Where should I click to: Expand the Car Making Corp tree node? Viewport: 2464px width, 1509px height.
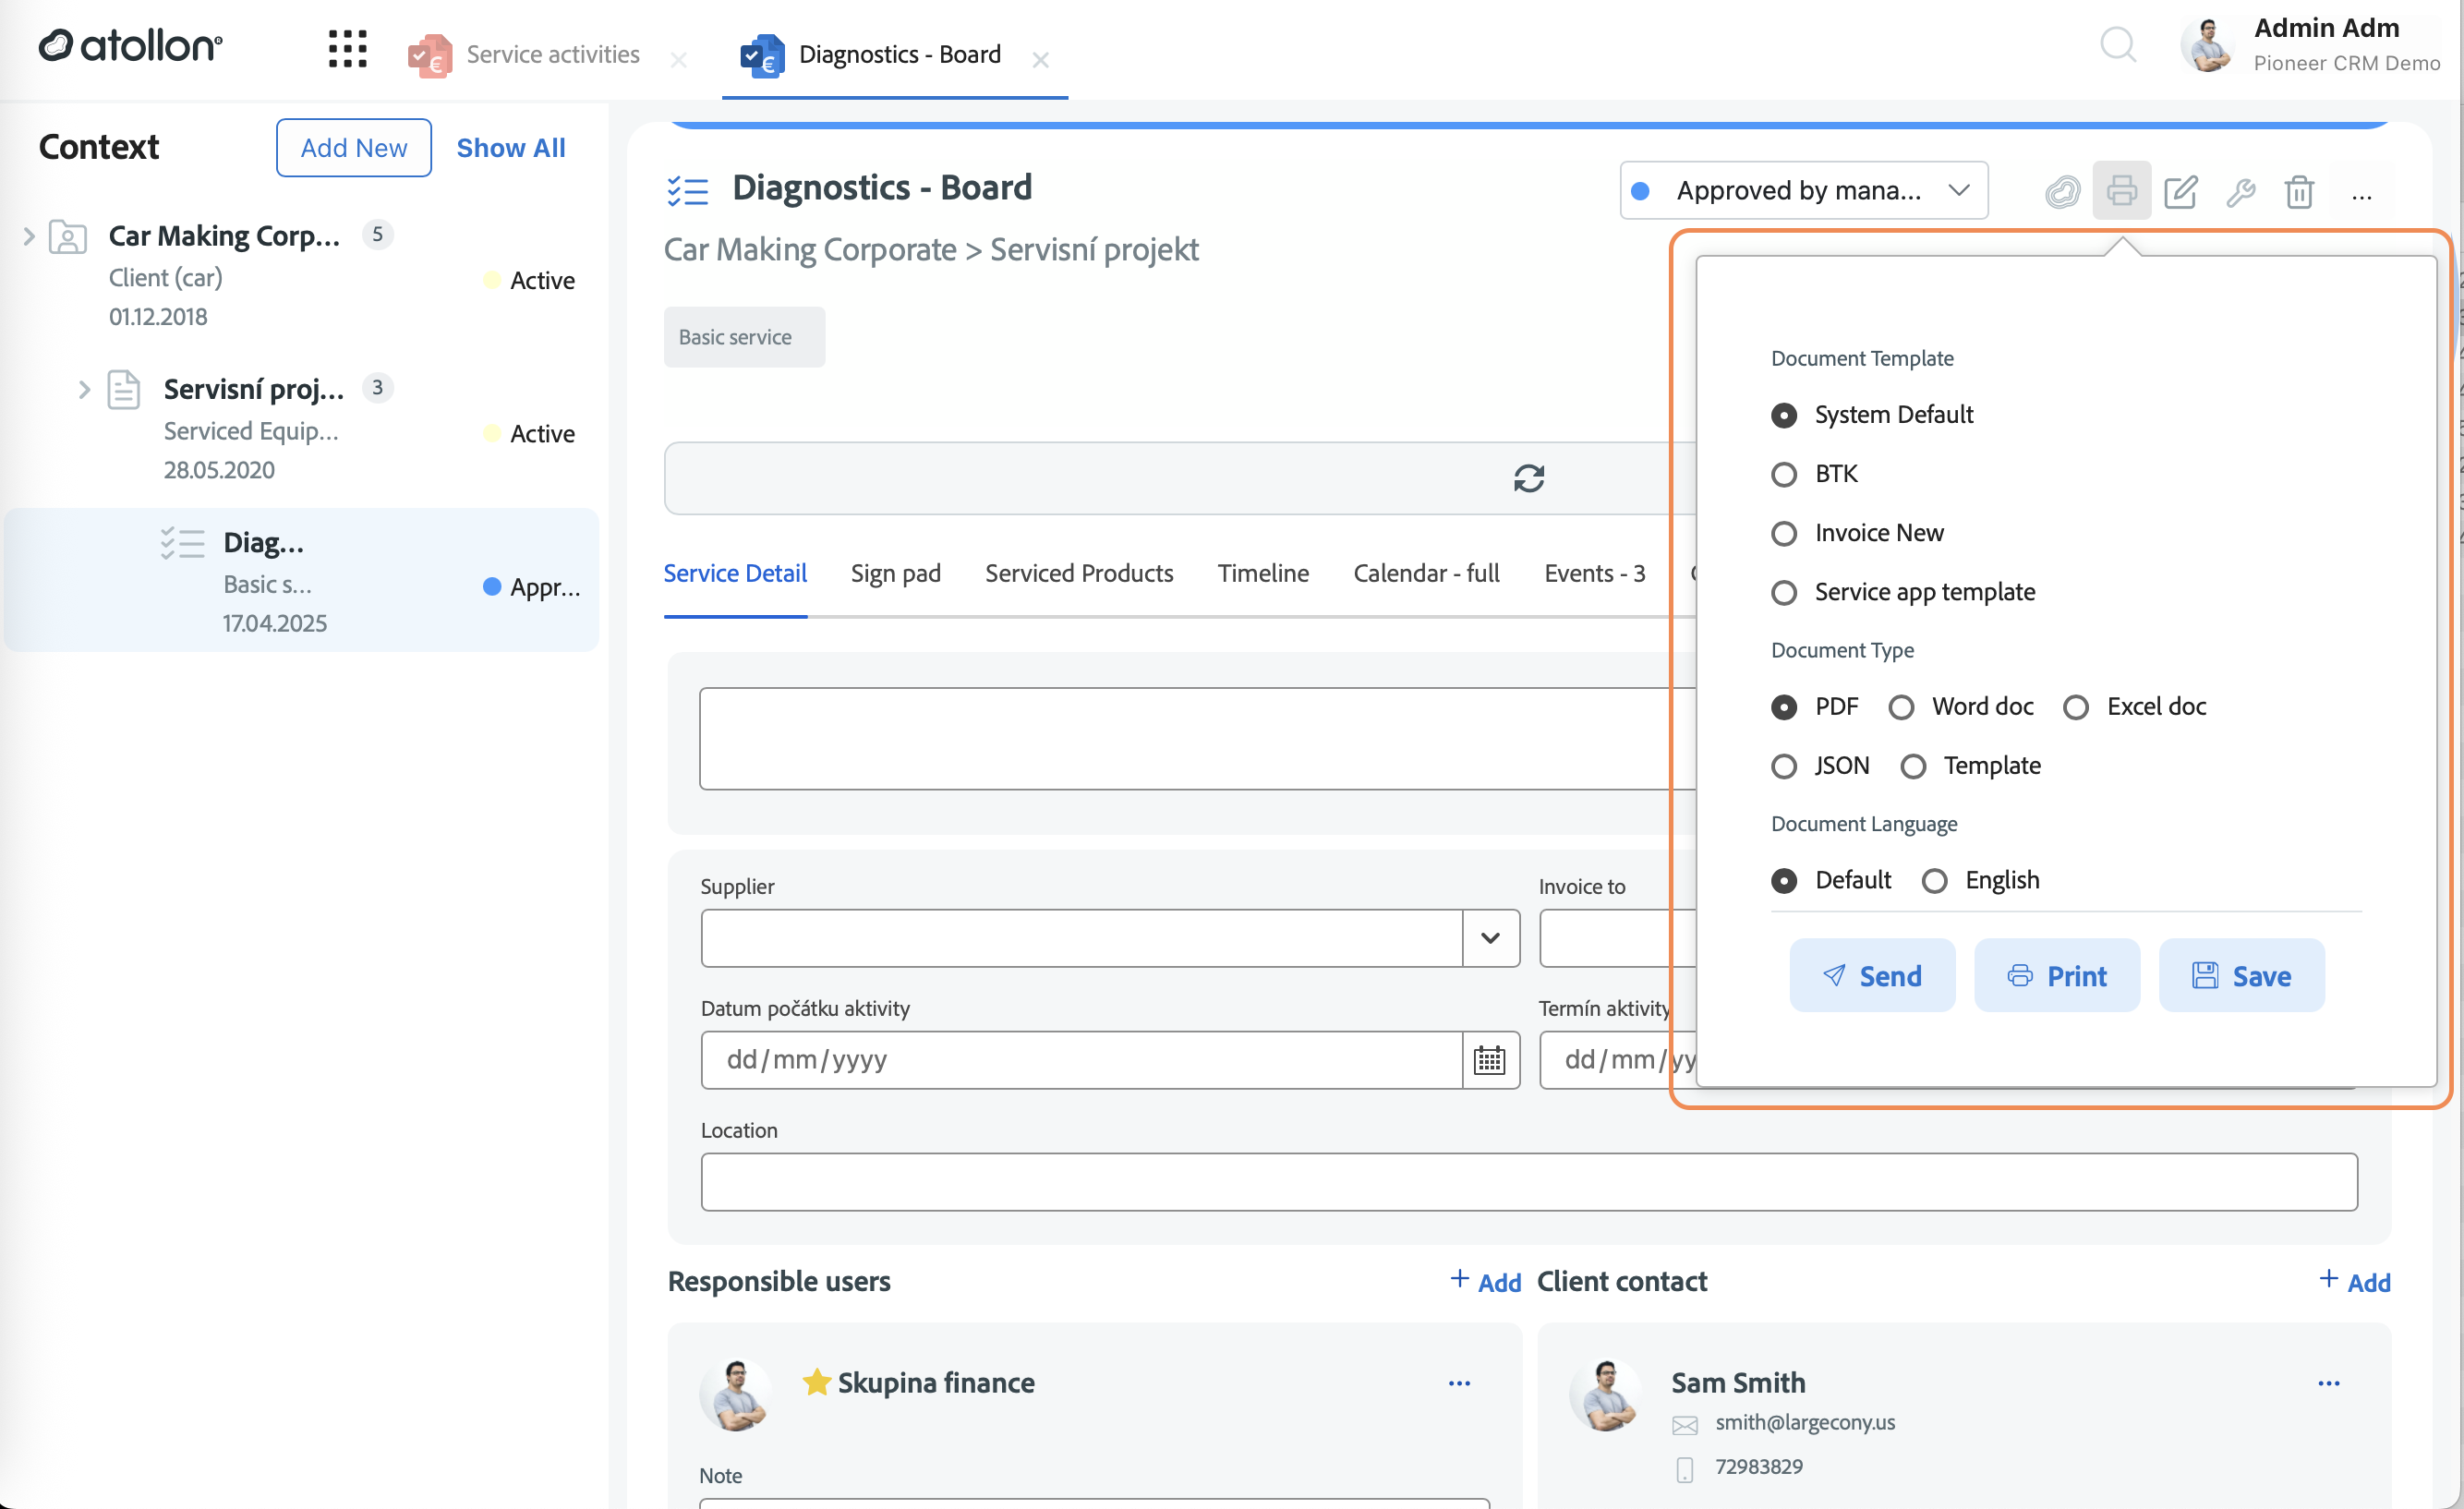click(x=29, y=237)
